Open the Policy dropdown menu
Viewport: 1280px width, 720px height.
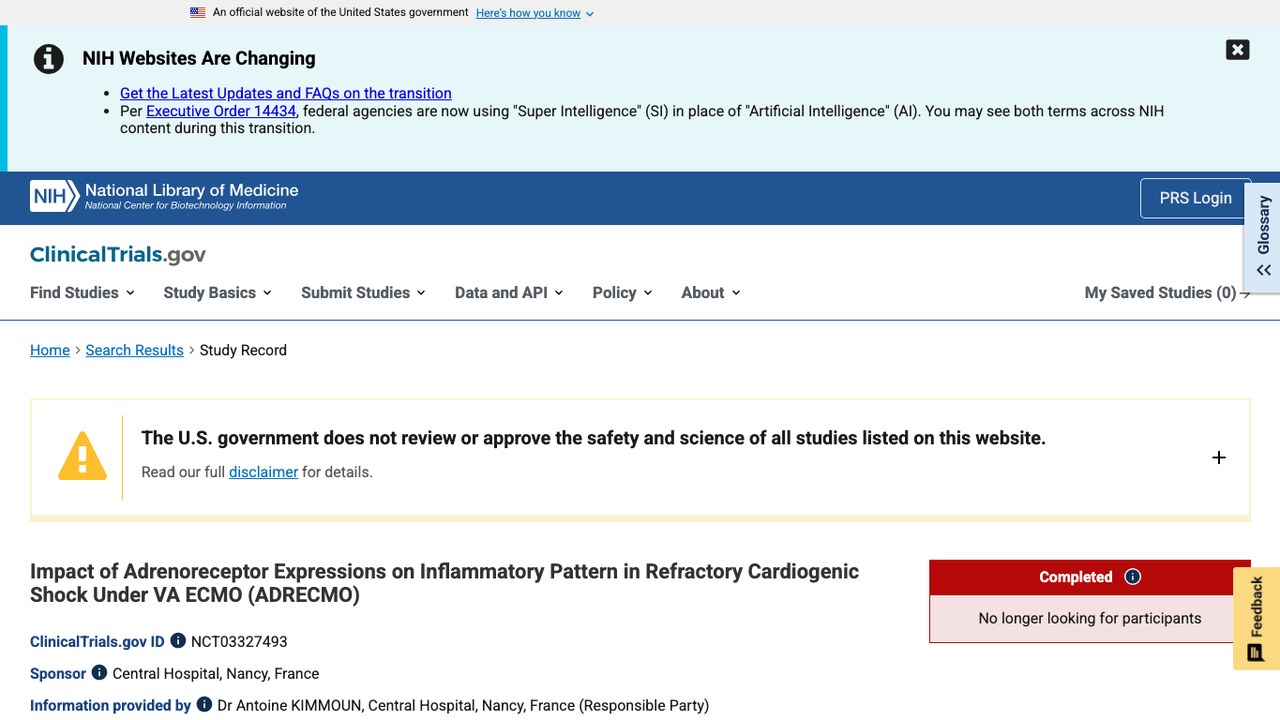pyautogui.click(x=622, y=293)
